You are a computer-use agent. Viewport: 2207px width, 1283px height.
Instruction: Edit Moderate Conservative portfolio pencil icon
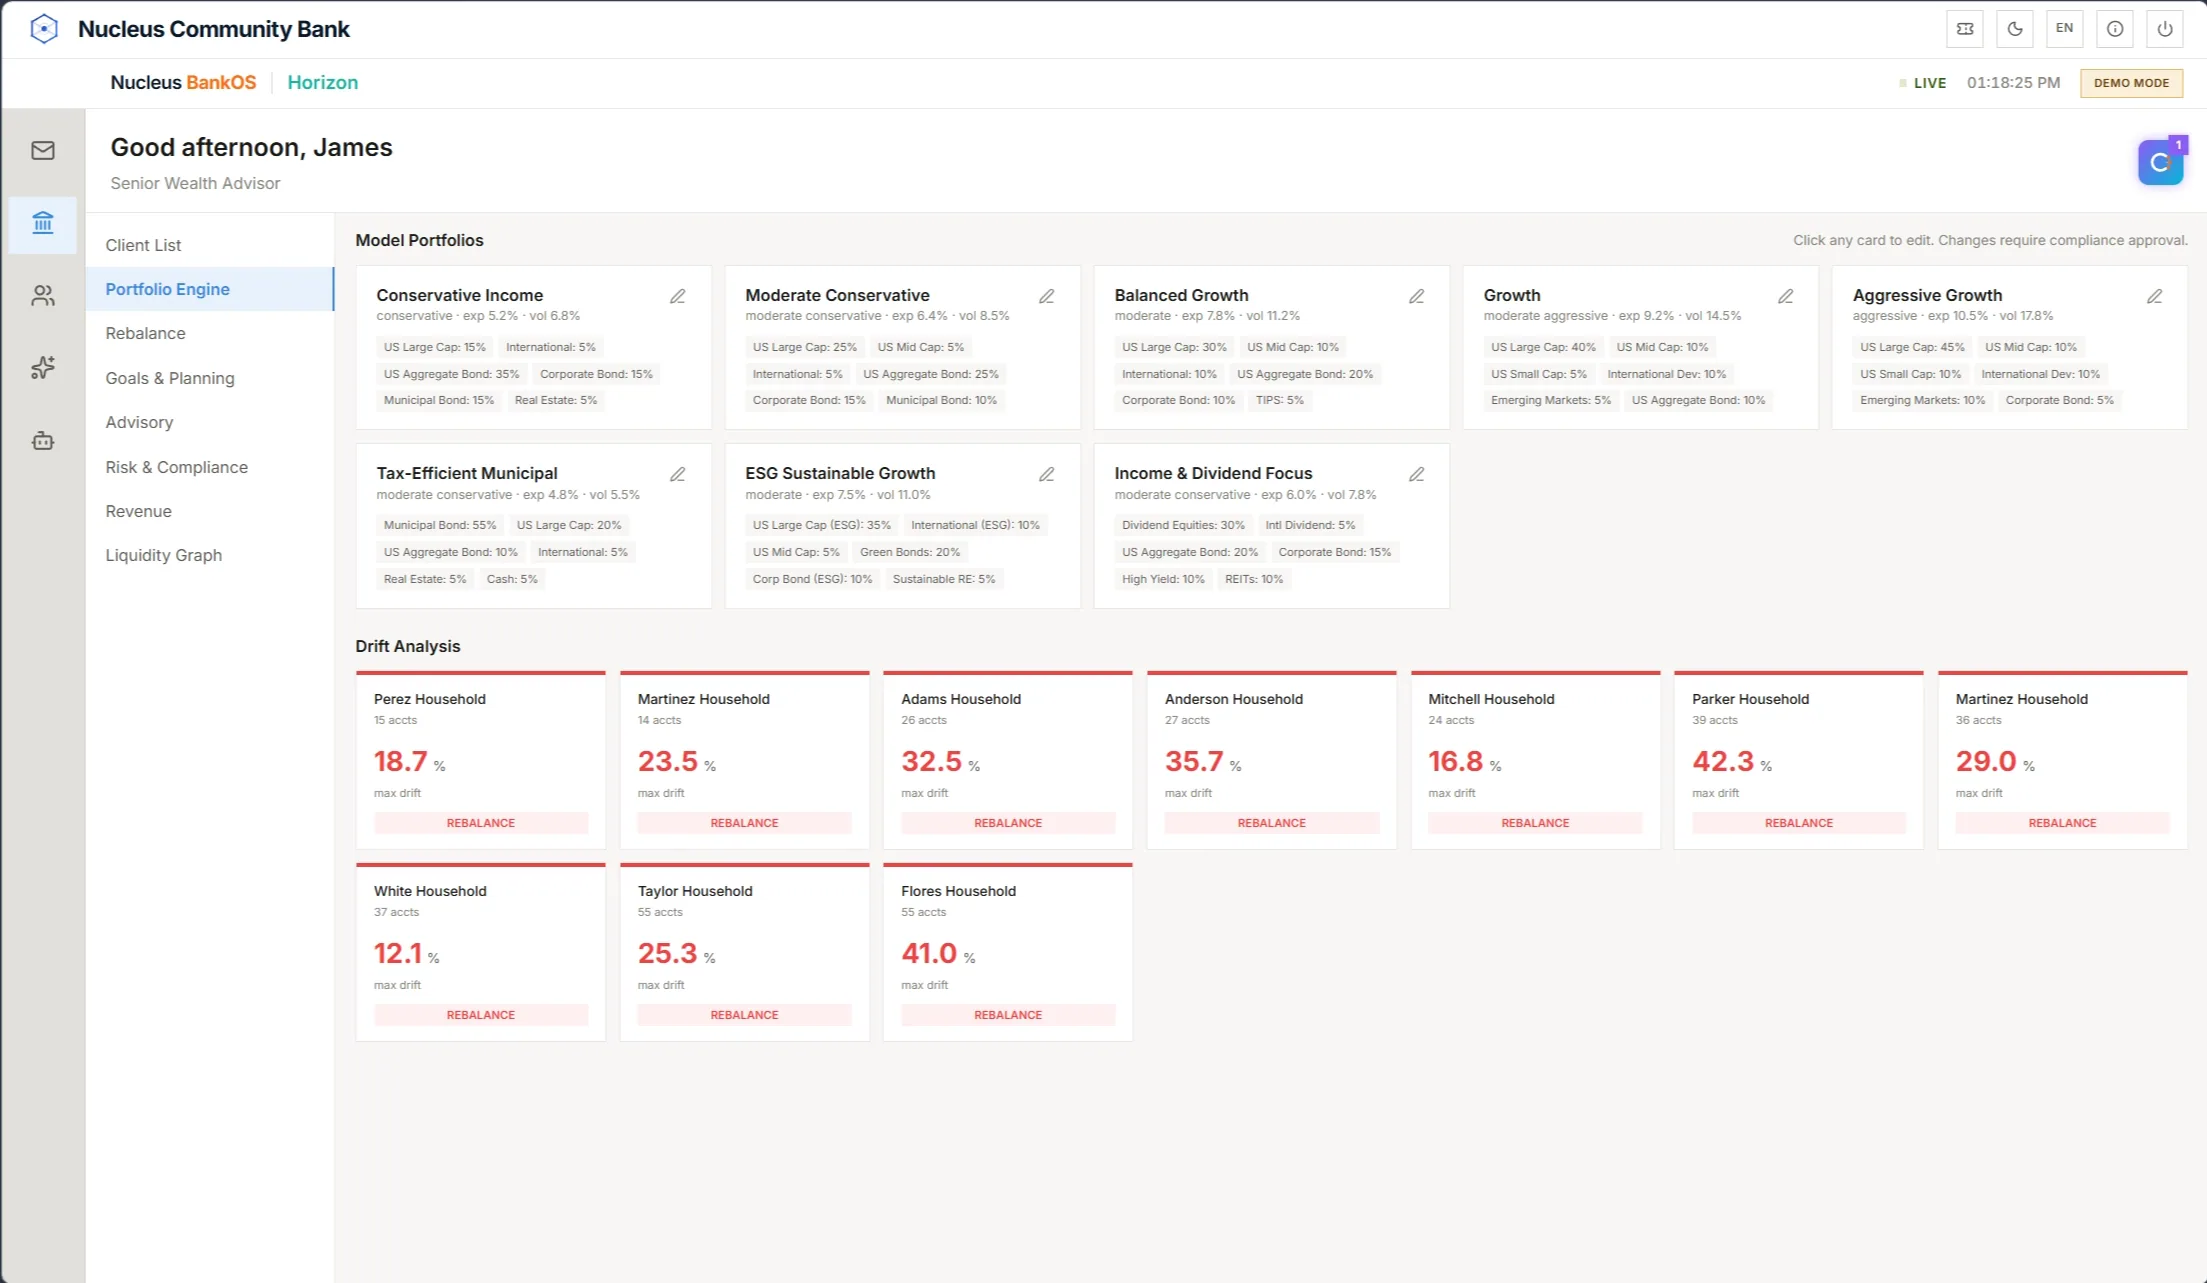pyautogui.click(x=1047, y=296)
